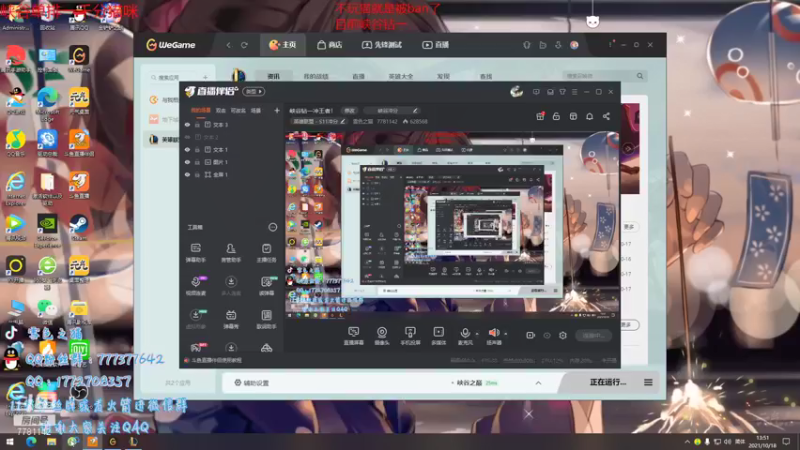800x450 pixels.
Task: Click the status message at the streaming app's bottom-left
Action: (213, 360)
